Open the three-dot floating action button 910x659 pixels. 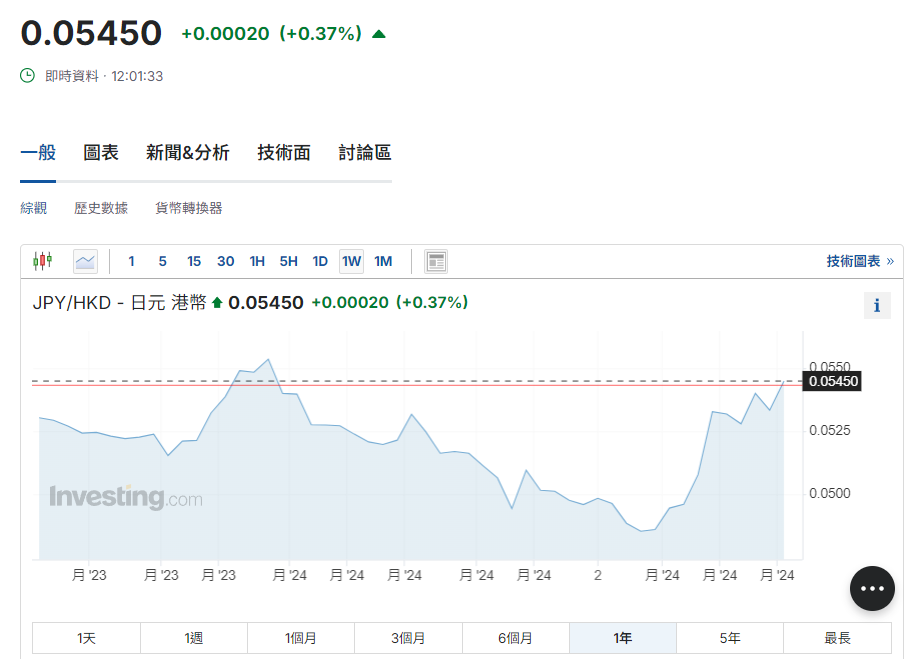coord(872,588)
